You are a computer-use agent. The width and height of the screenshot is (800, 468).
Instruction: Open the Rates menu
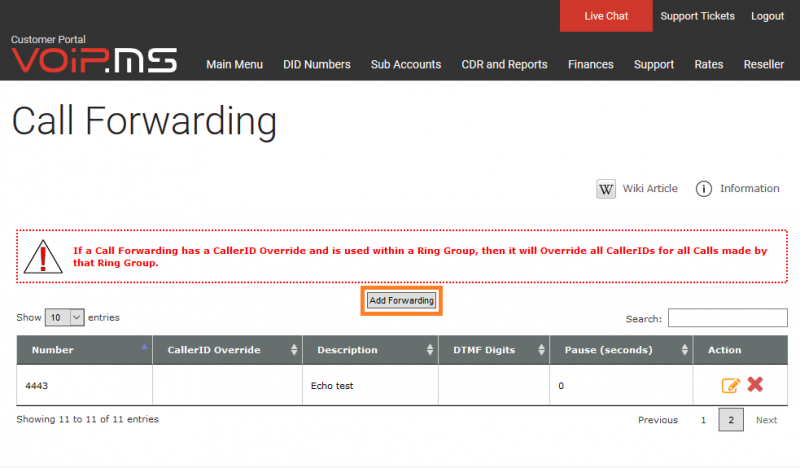709,64
